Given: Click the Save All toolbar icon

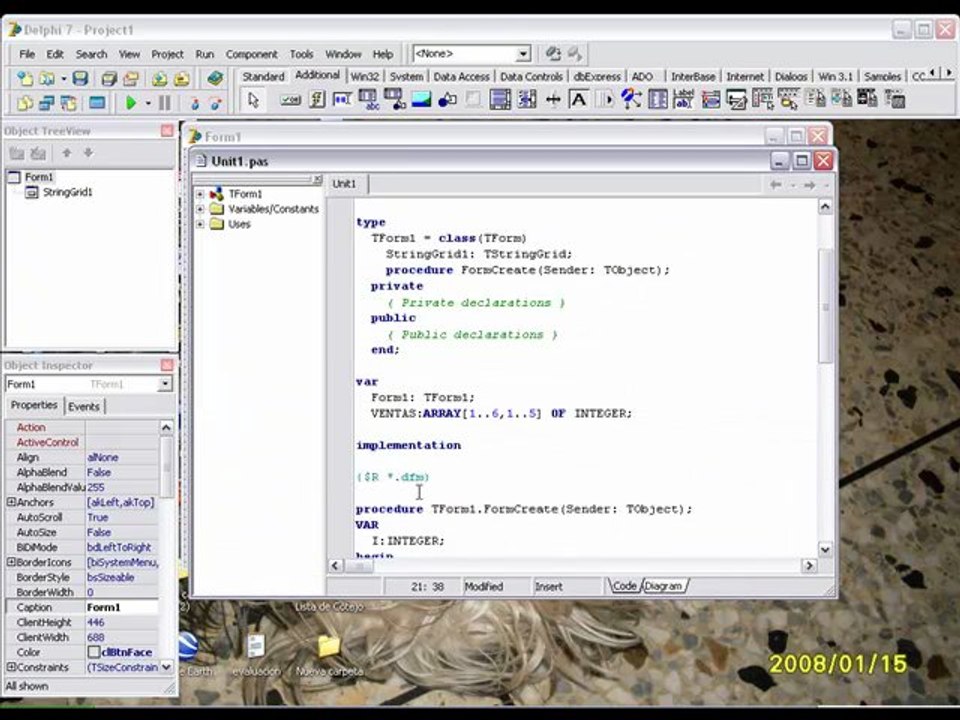Looking at the screenshot, I should coord(109,78).
